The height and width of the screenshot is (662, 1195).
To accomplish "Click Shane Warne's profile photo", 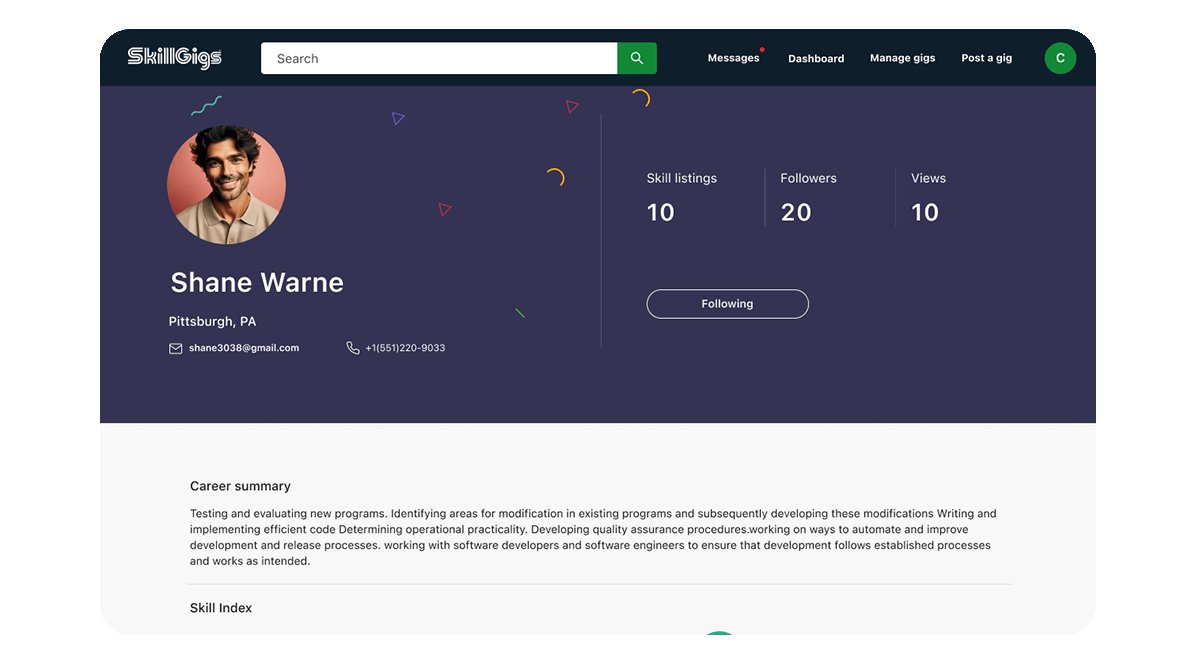I will pyautogui.click(x=226, y=185).
